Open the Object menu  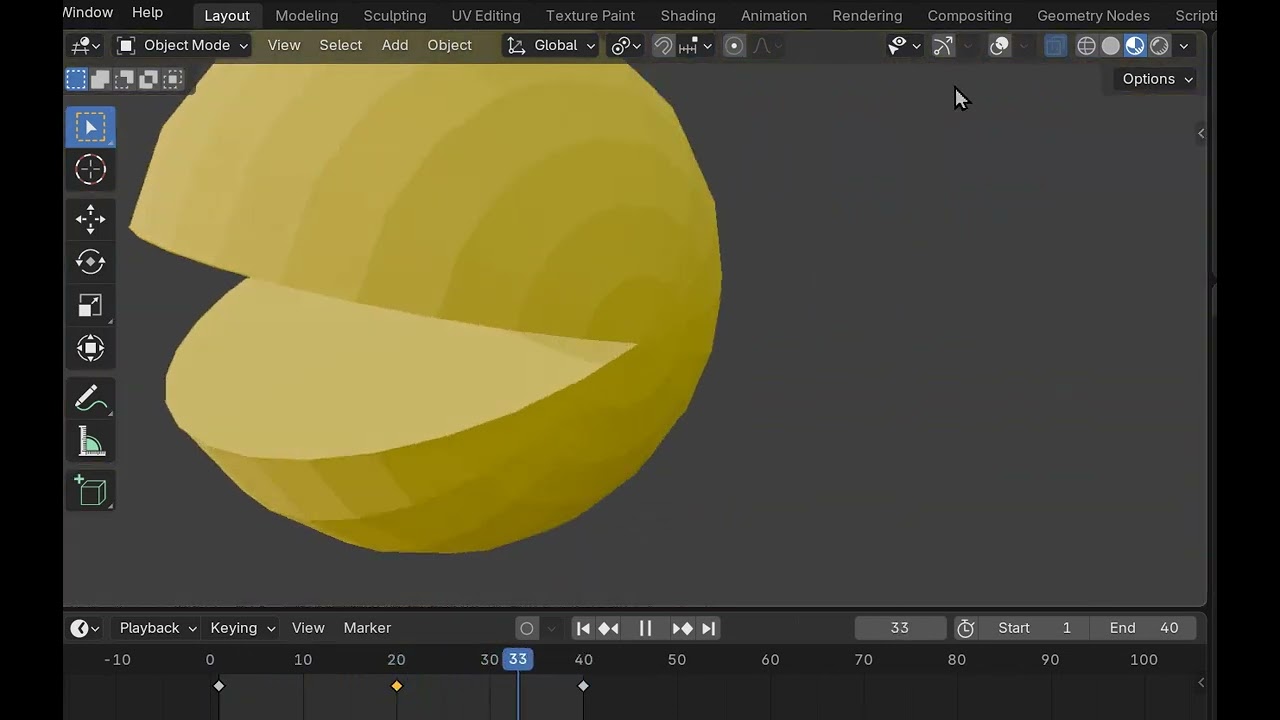click(x=449, y=45)
